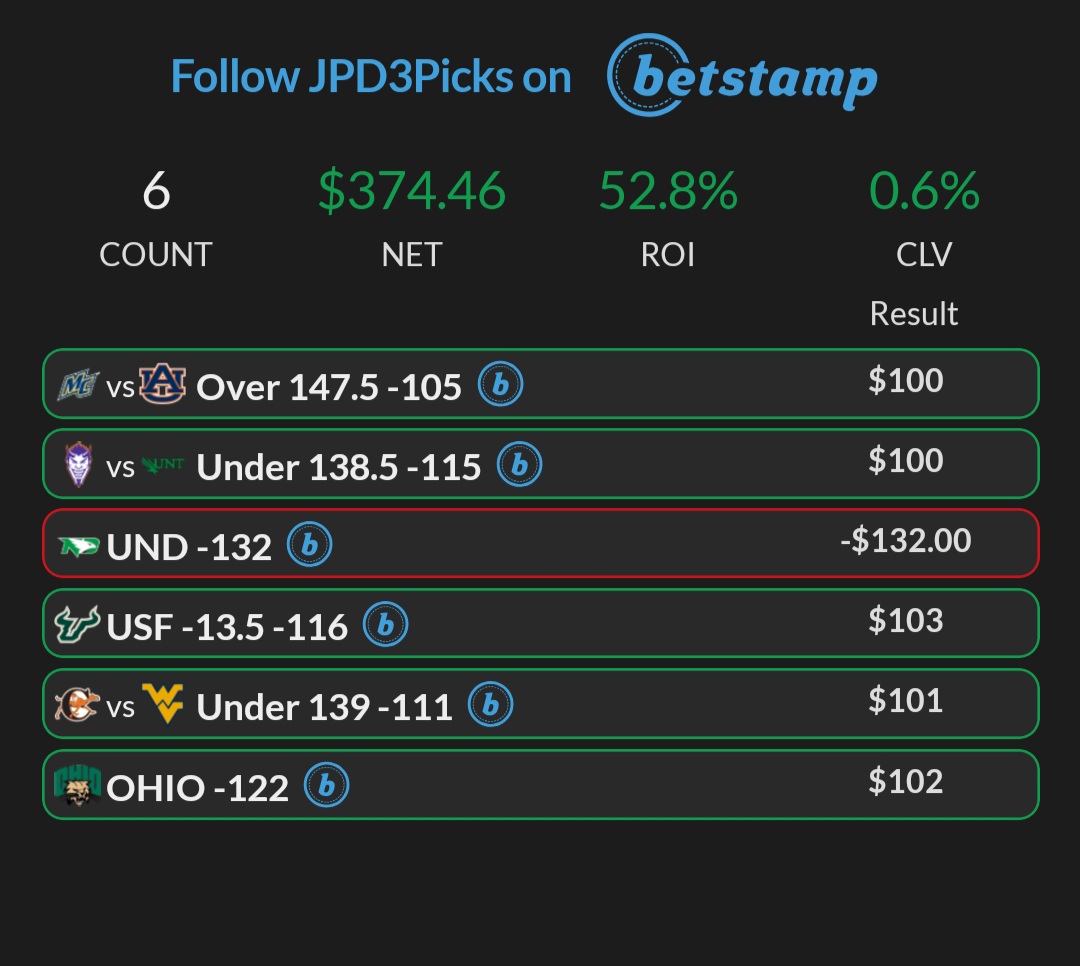Image resolution: width=1080 pixels, height=966 pixels.
Task: Click the USF Bulls team logo
Action: click(77, 626)
